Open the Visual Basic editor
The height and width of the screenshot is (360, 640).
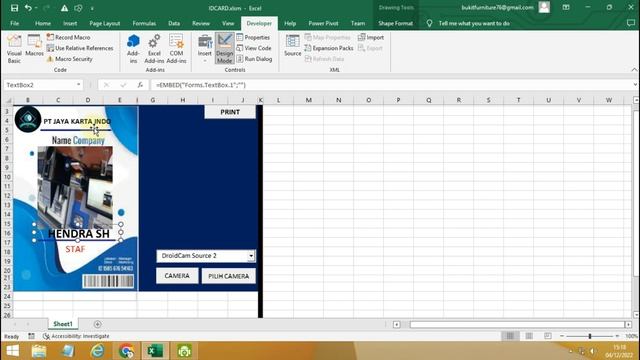click(x=14, y=49)
